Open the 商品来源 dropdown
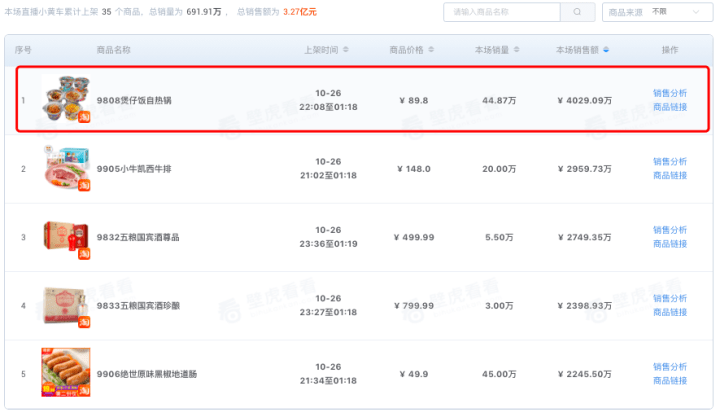Viewport: 720px width, 417px height. tap(658, 12)
